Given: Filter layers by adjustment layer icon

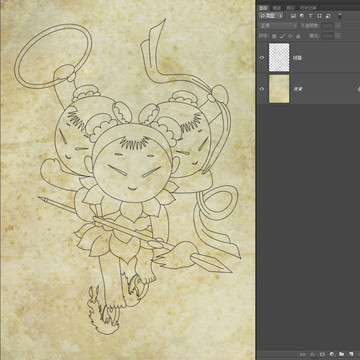Looking at the screenshot, I should 302,16.
